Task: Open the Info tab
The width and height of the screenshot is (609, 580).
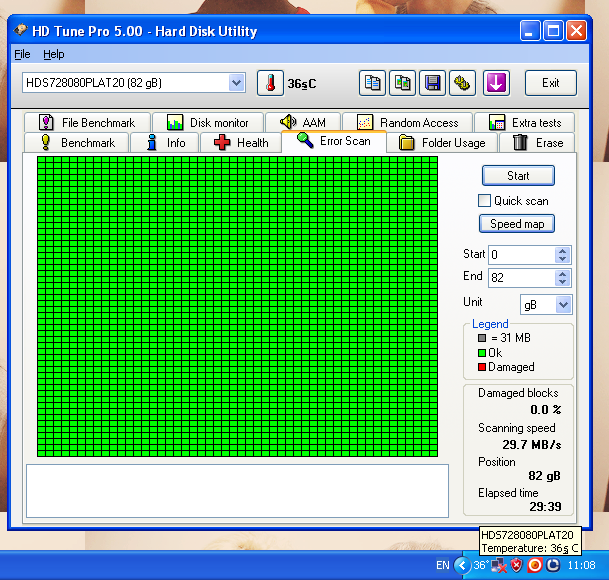Action: click(x=165, y=143)
